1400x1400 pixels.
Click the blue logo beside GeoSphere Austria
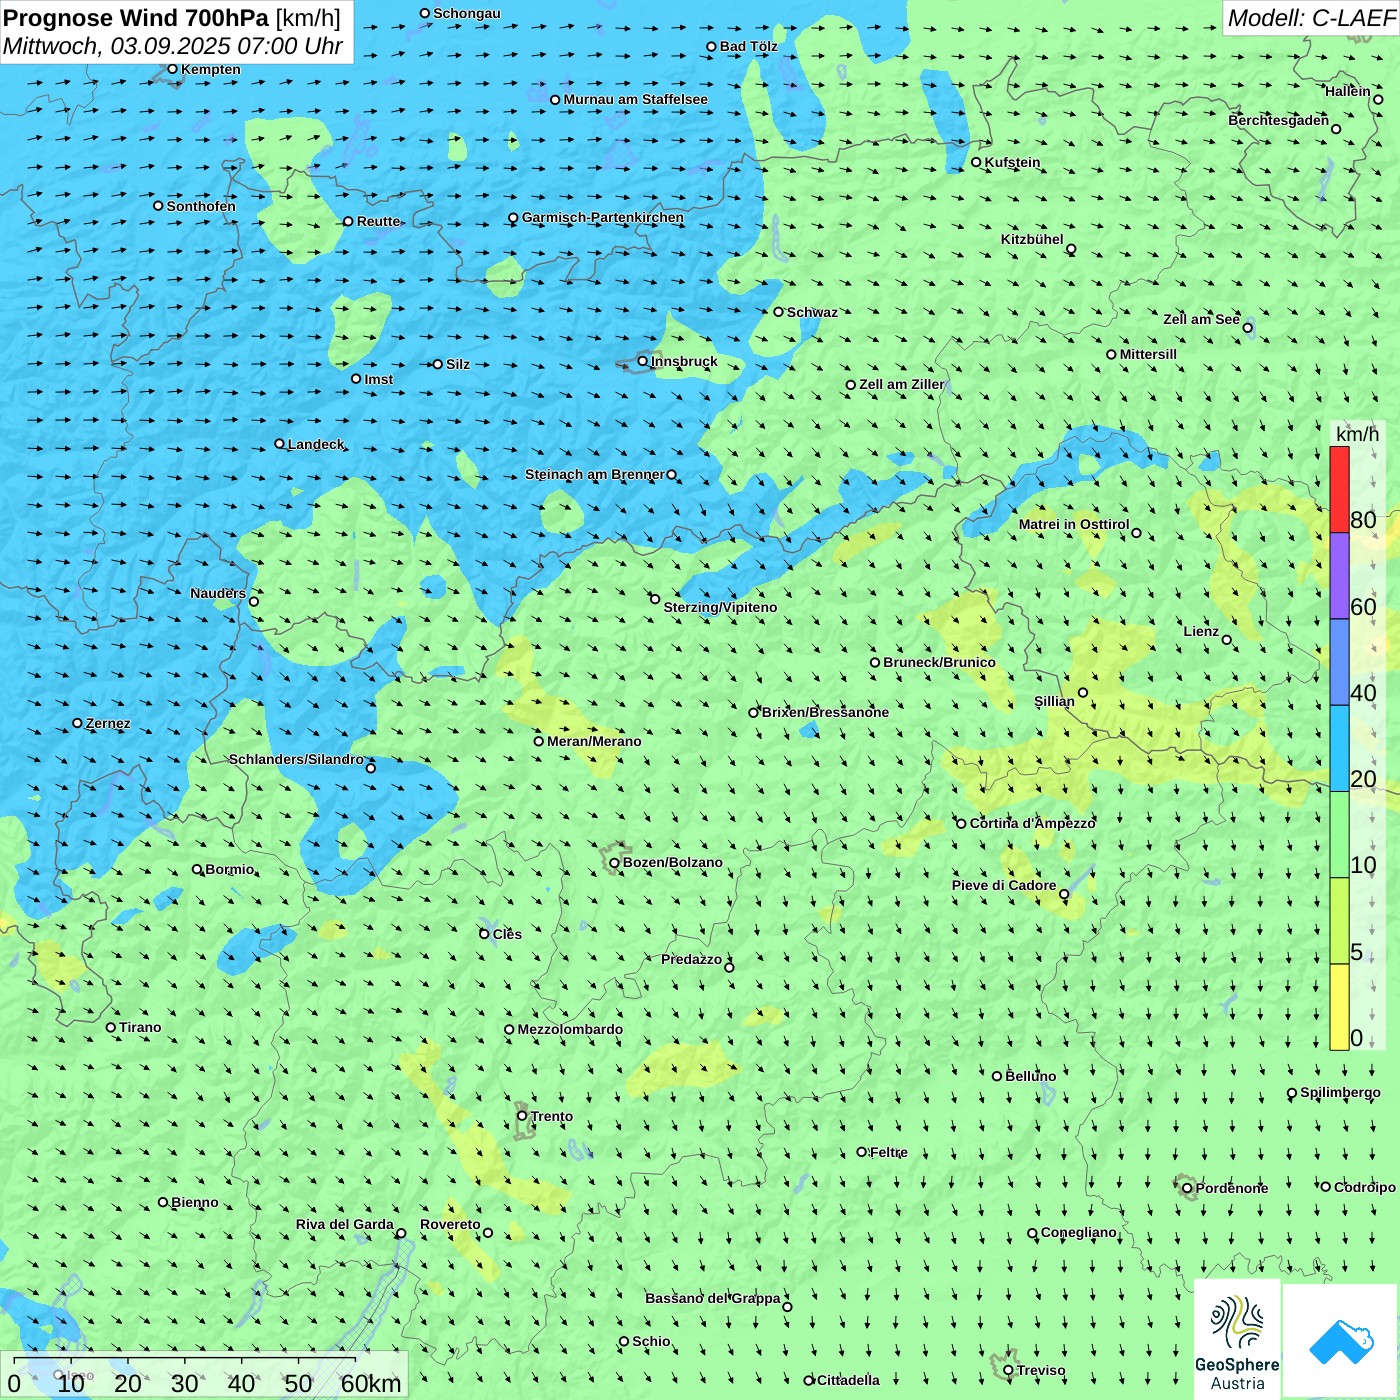pos(1340,1341)
